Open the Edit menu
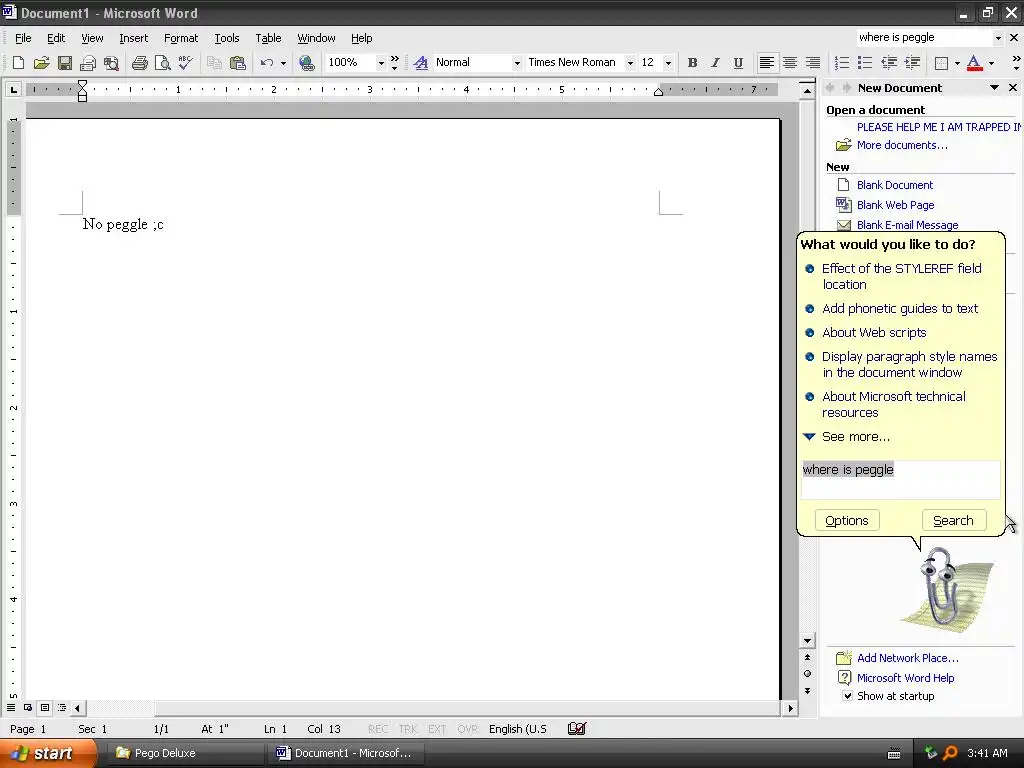Screen dimensions: 1024x768 (56, 38)
